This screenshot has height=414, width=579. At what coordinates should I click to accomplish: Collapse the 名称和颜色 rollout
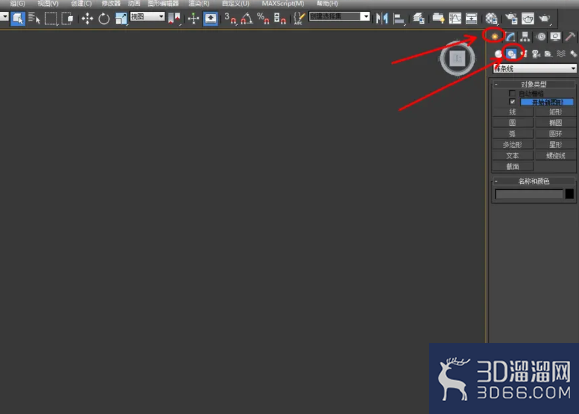[534, 181]
